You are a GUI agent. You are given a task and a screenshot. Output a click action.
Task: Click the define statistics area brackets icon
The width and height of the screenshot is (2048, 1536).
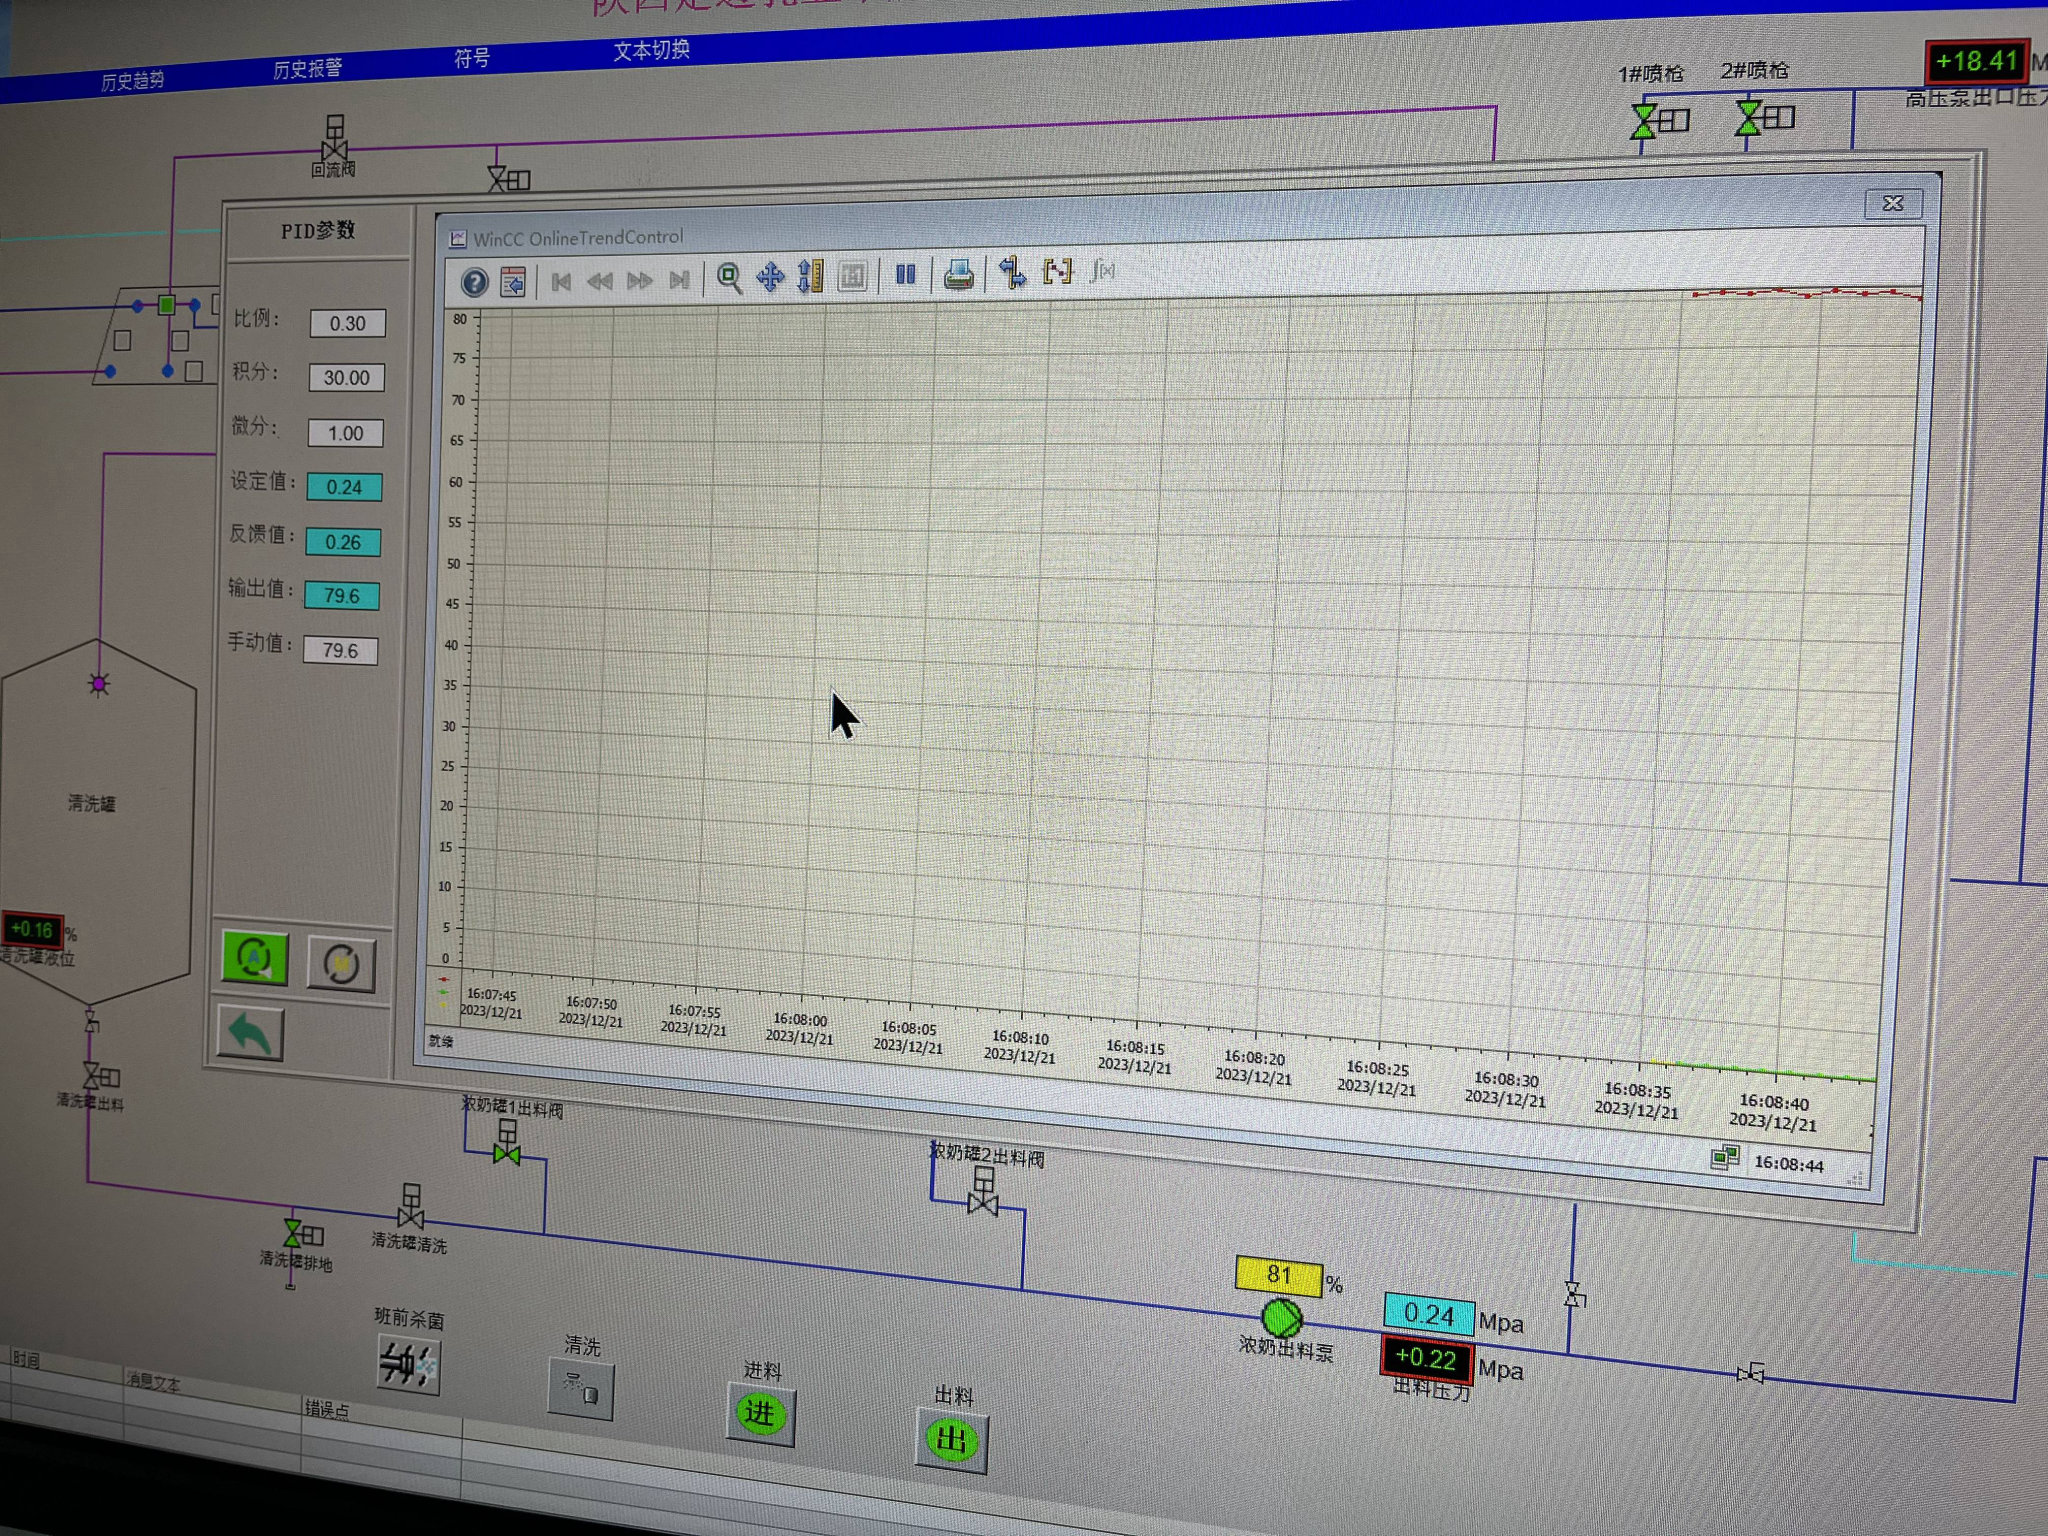coord(1058,271)
